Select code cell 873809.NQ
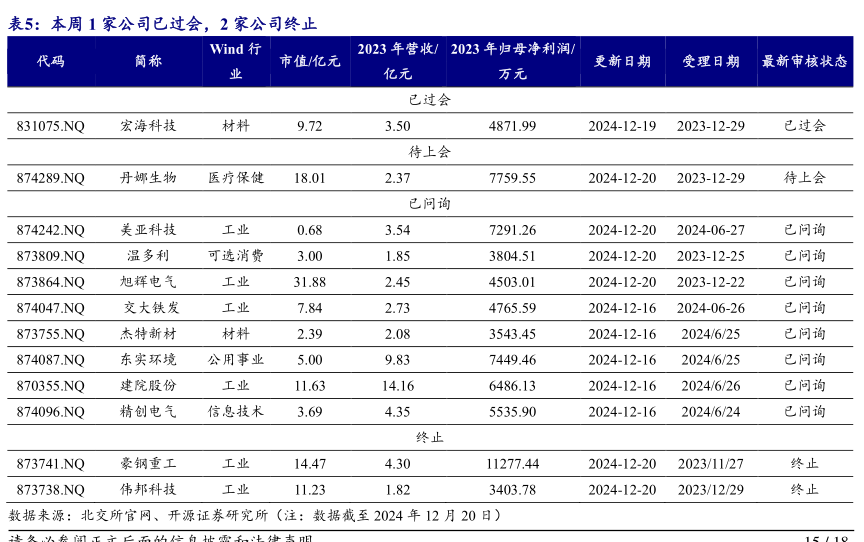Viewport: 864px width, 542px height. 51,256
